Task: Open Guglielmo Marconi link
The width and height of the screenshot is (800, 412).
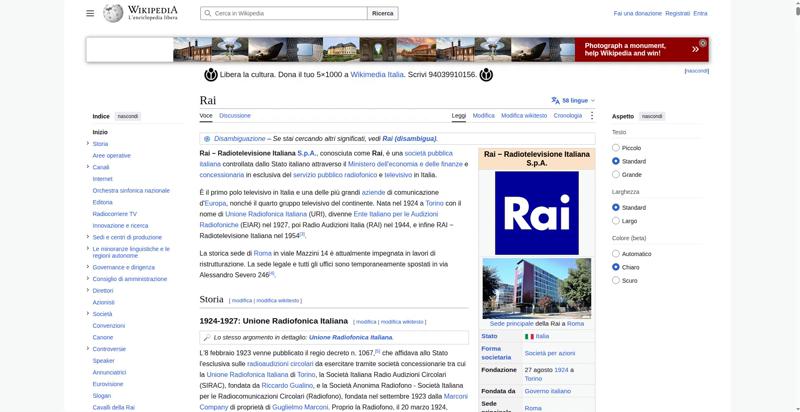Action: [298, 407]
